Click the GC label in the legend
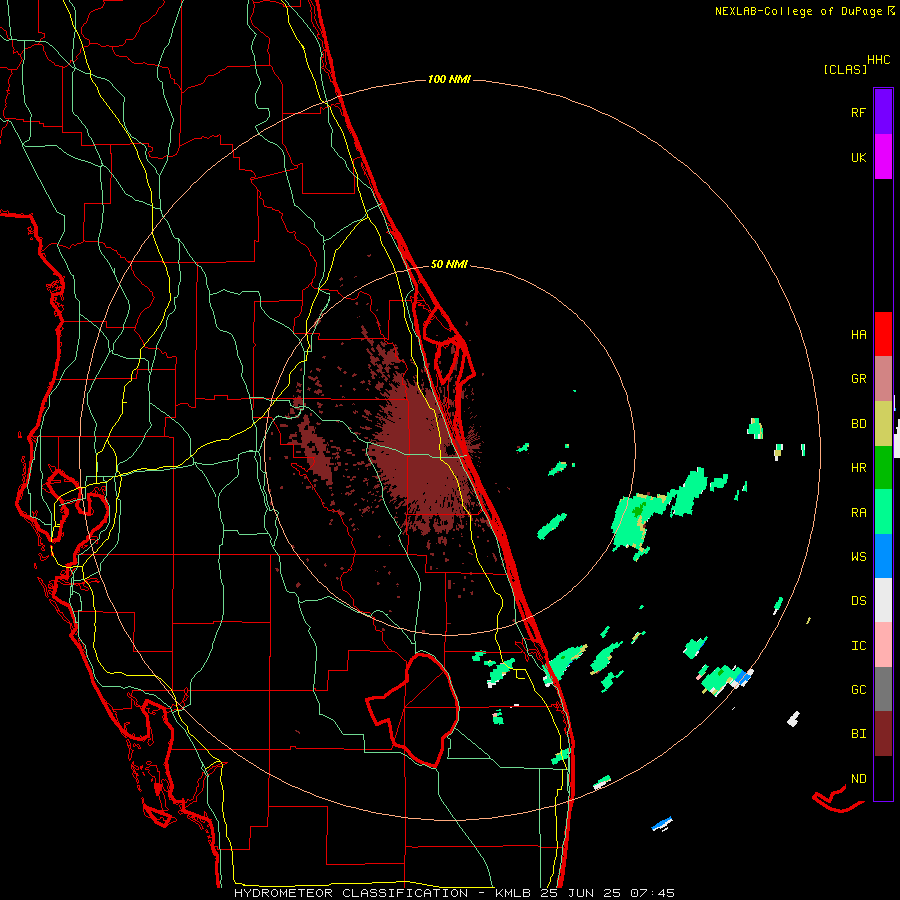Screen dimensions: 900x900 [858, 690]
